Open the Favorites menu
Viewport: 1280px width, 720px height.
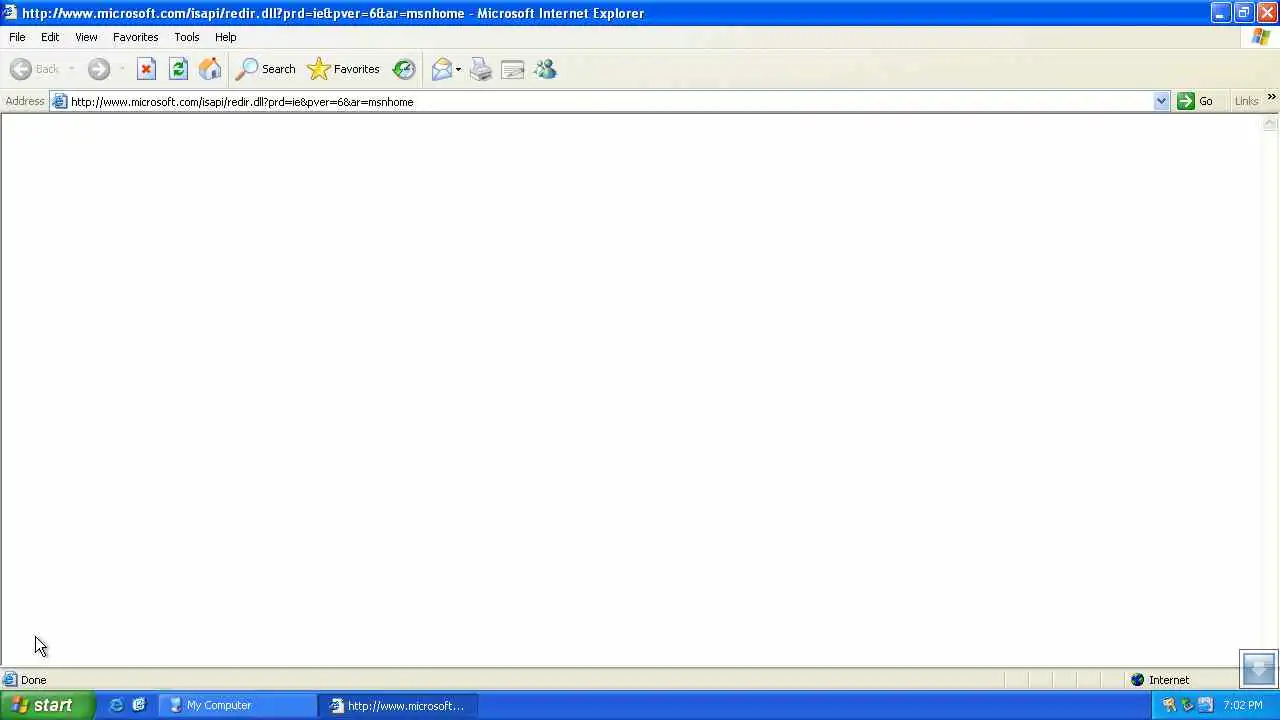[x=135, y=37]
